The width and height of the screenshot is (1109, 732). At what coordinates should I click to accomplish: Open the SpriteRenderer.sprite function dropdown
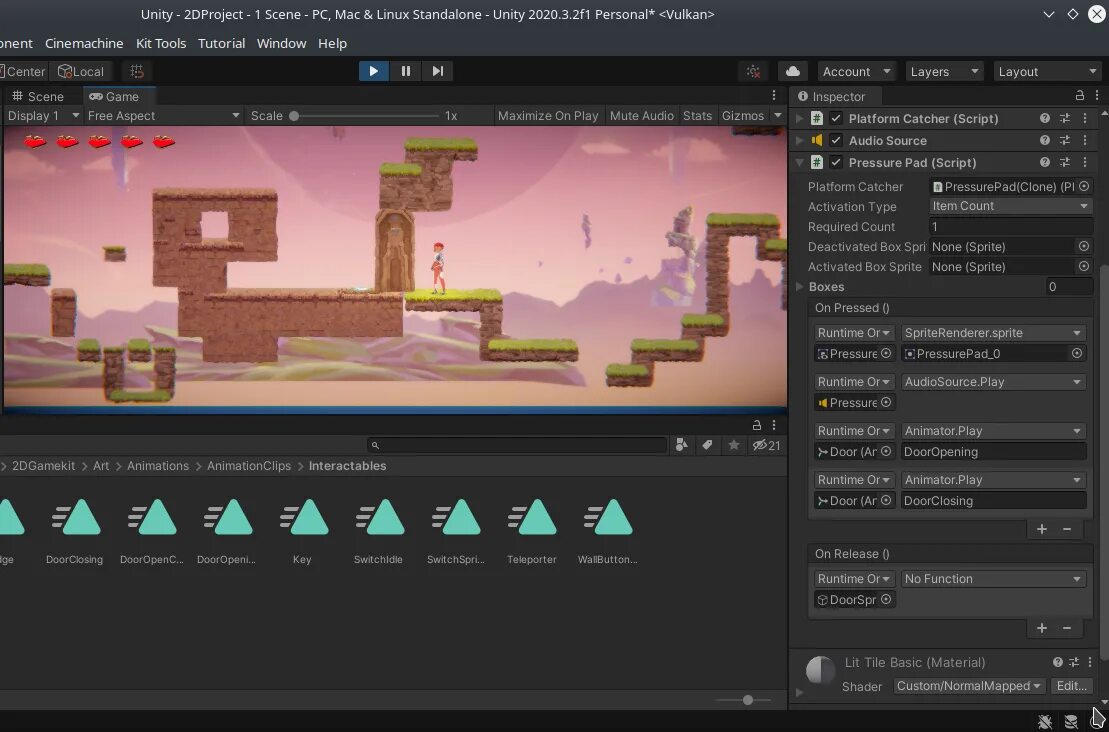coord(993,332)
